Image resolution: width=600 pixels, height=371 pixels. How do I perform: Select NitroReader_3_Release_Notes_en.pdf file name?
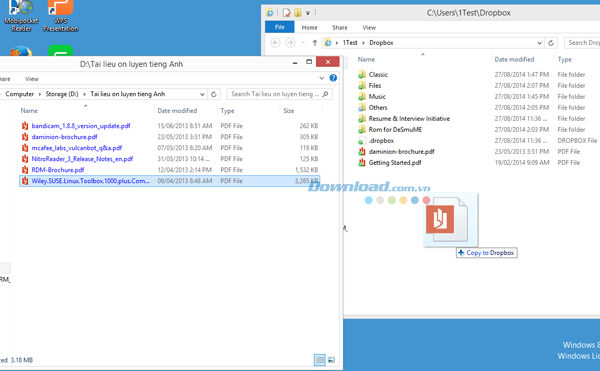82,159
